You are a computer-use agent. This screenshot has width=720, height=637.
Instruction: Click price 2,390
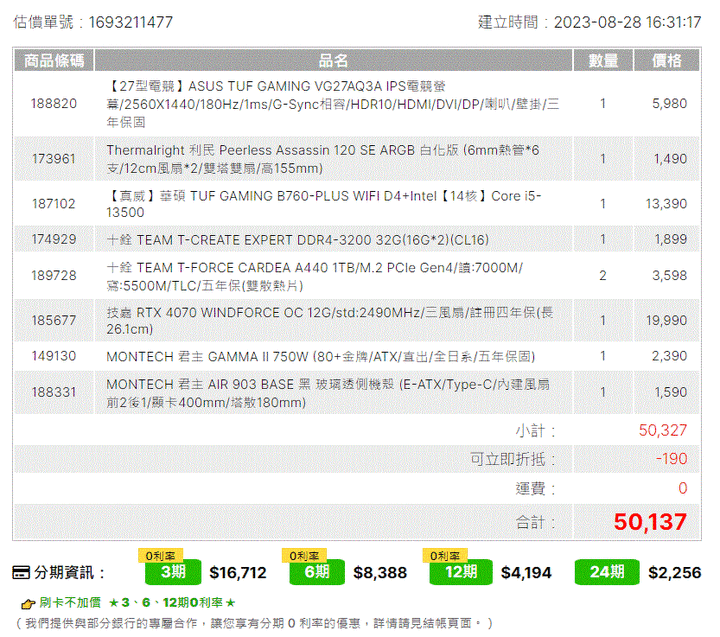pyautogui.click(x=669, y=356)
